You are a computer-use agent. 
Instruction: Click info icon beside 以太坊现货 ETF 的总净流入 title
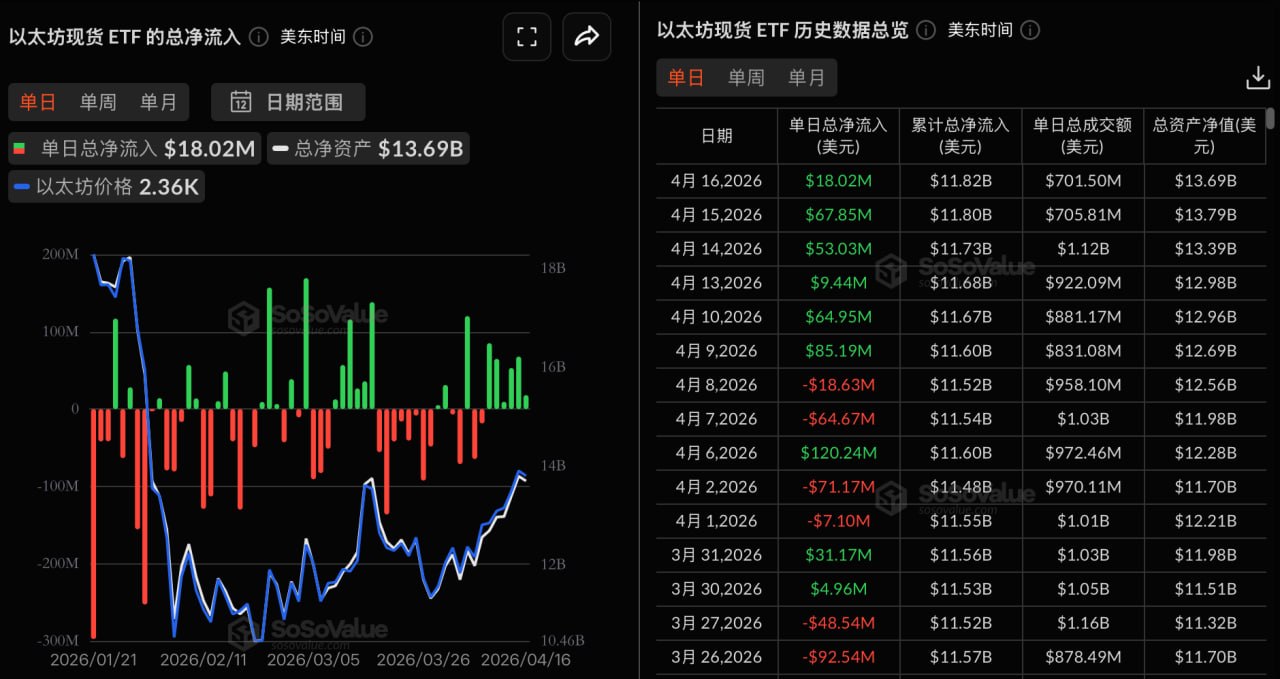(x=259, y=37)
